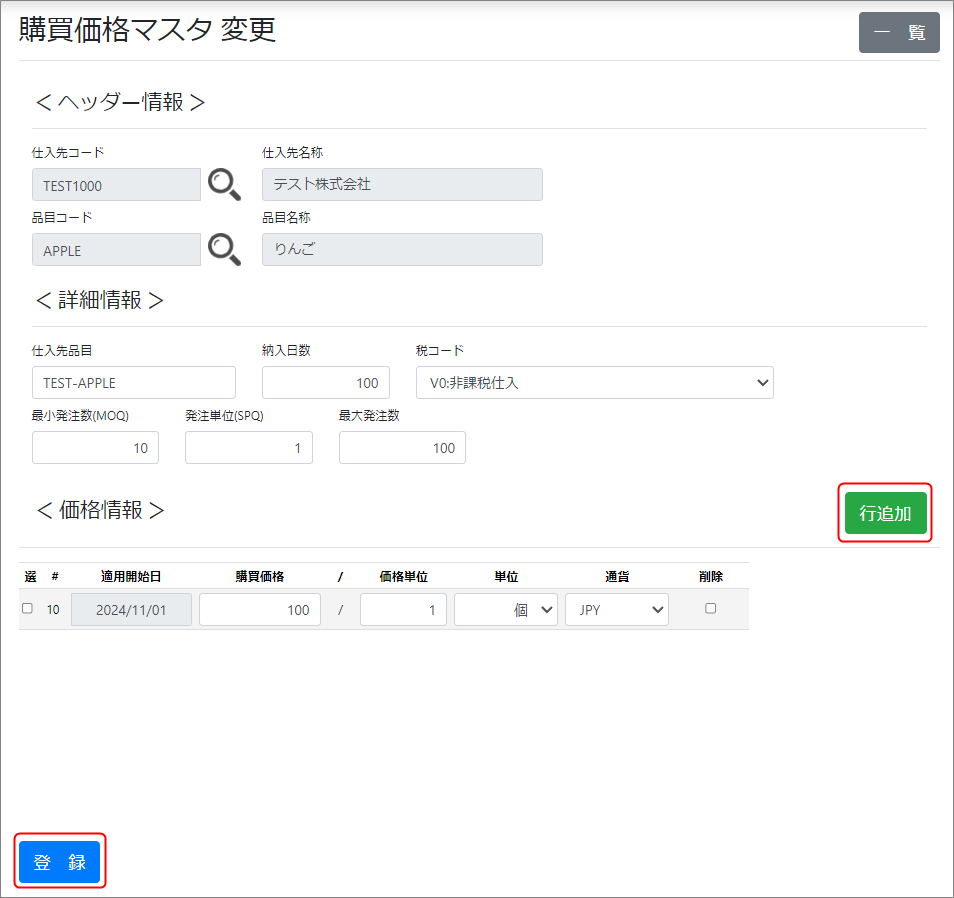Open the JPY currency dropdown
The height and width of the screenshot is (898, 954).
(x=616, y=609)
